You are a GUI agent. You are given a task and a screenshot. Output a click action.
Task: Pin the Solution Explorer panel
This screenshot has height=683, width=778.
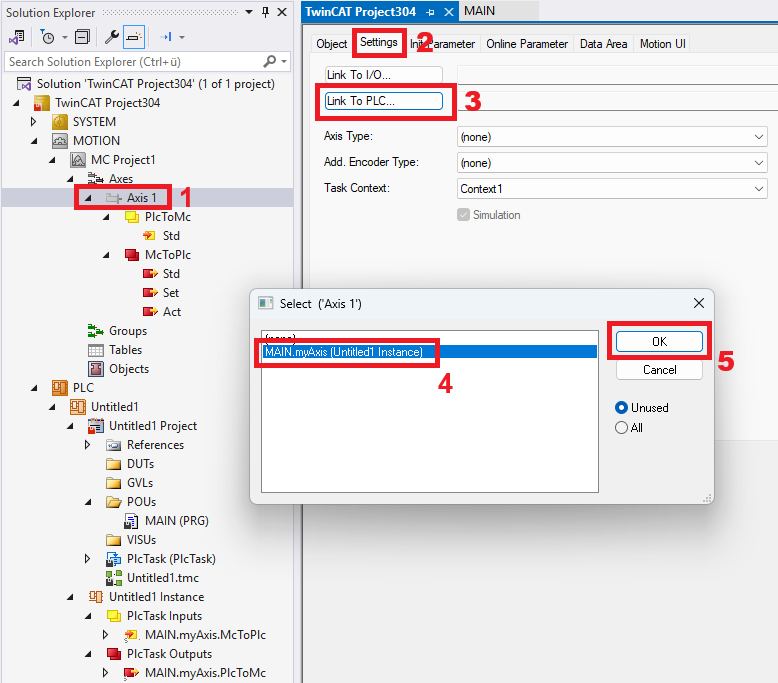click(x=265, y=12)
